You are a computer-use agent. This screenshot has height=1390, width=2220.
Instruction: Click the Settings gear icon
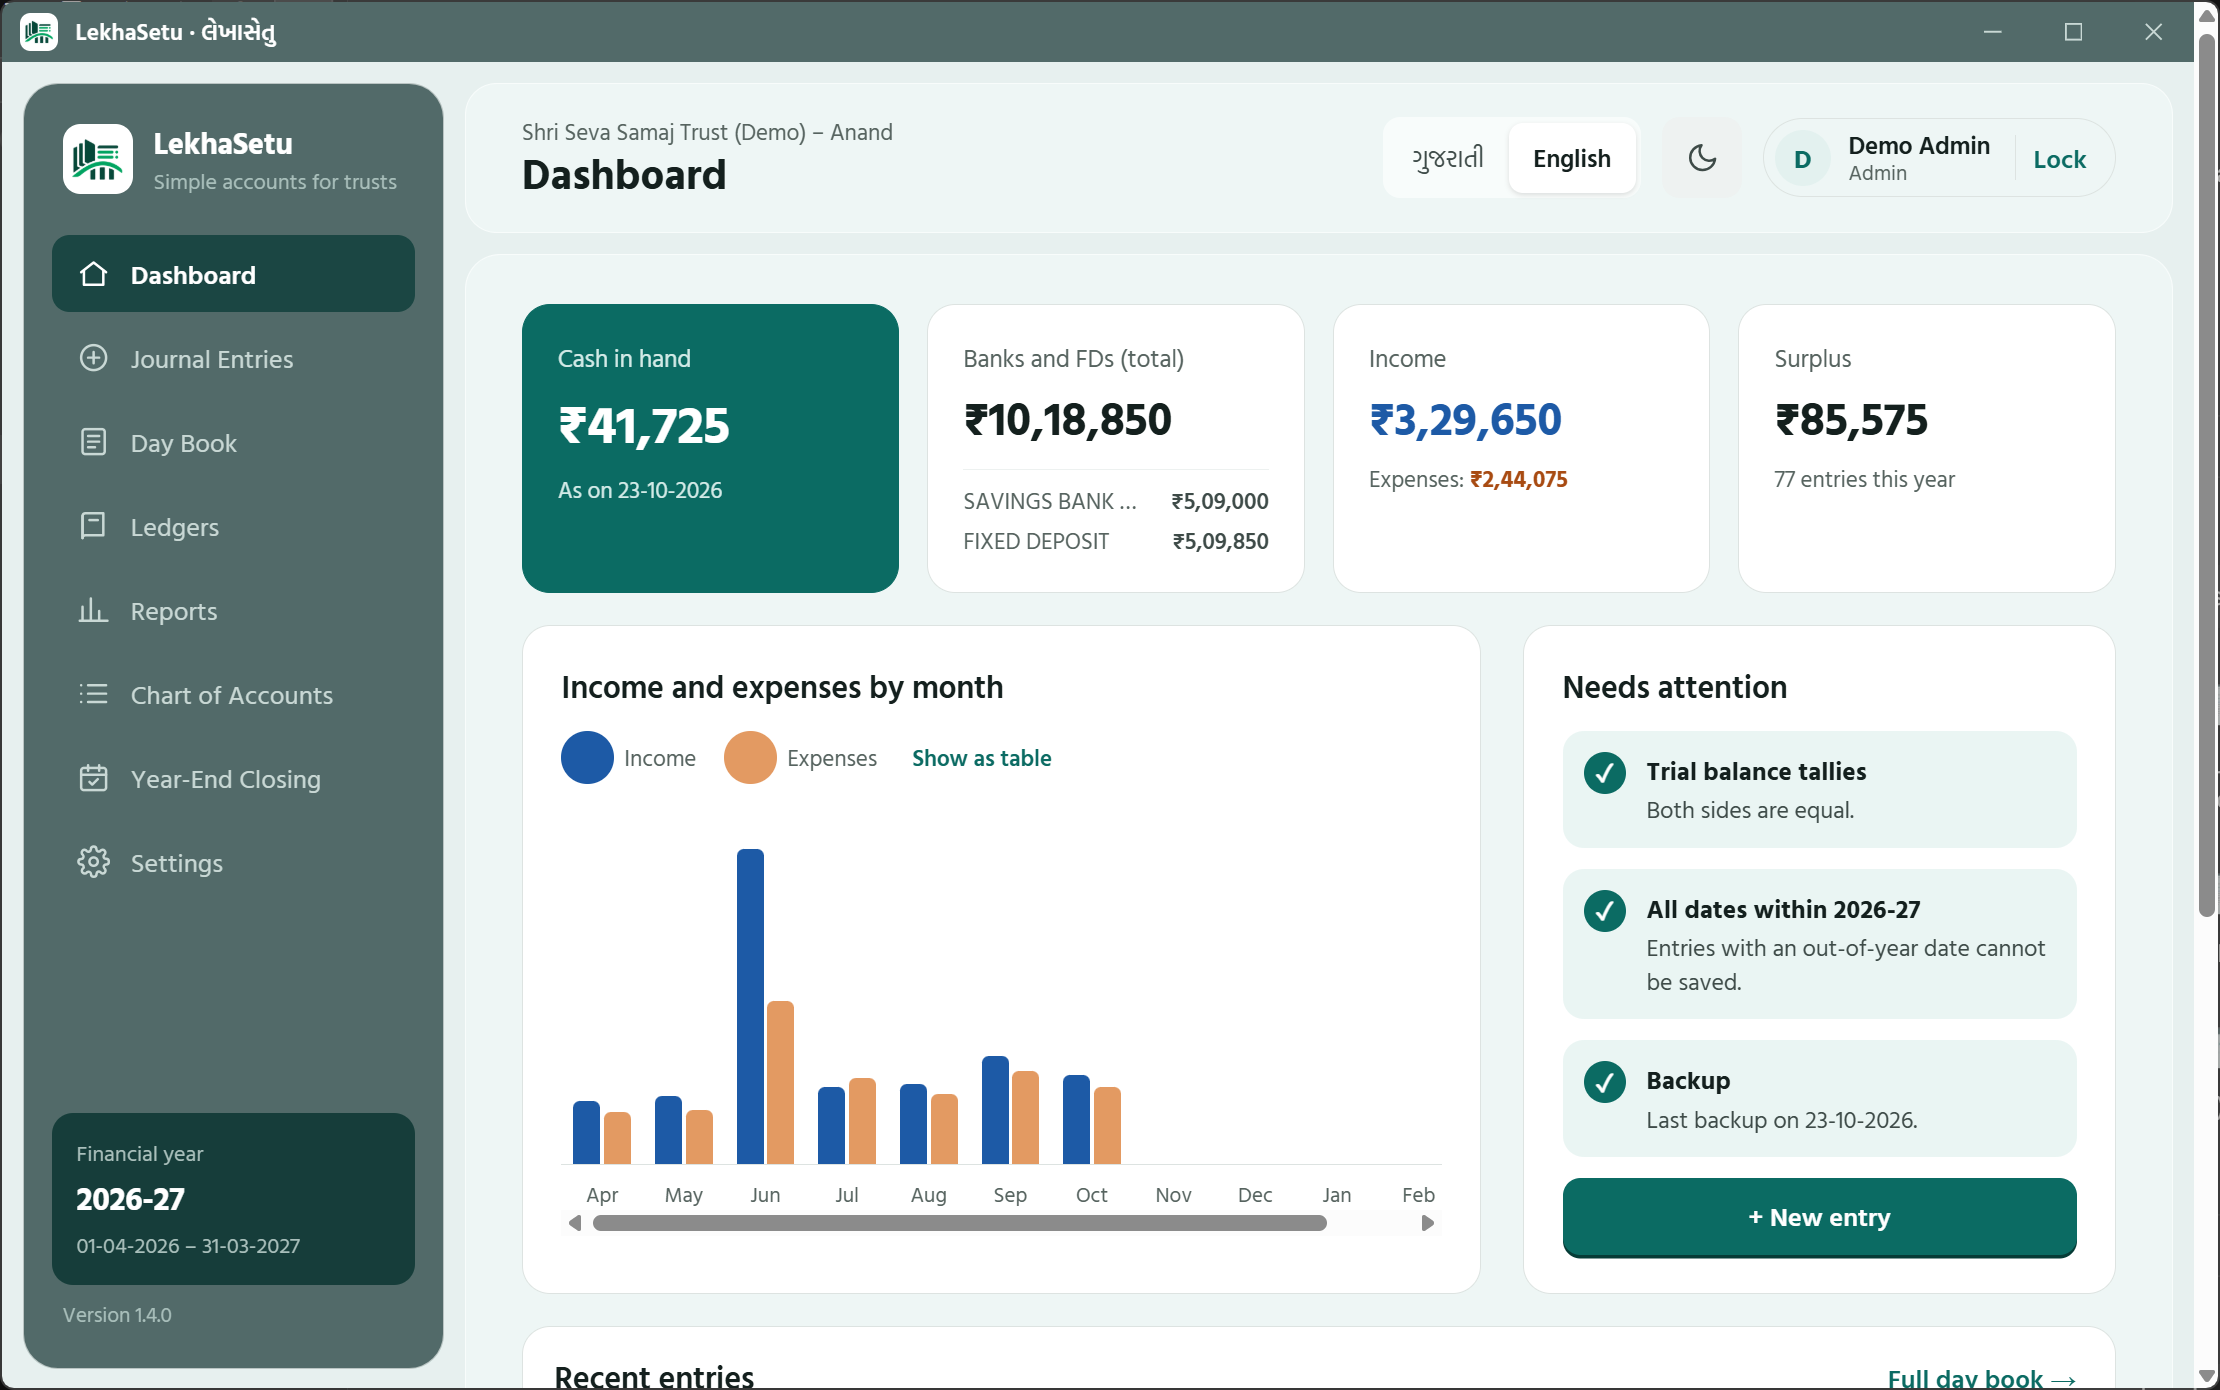click(93, 862)
